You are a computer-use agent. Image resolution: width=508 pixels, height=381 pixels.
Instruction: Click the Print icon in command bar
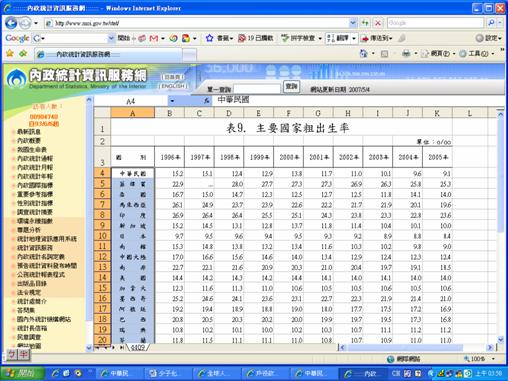pos(406,53)
